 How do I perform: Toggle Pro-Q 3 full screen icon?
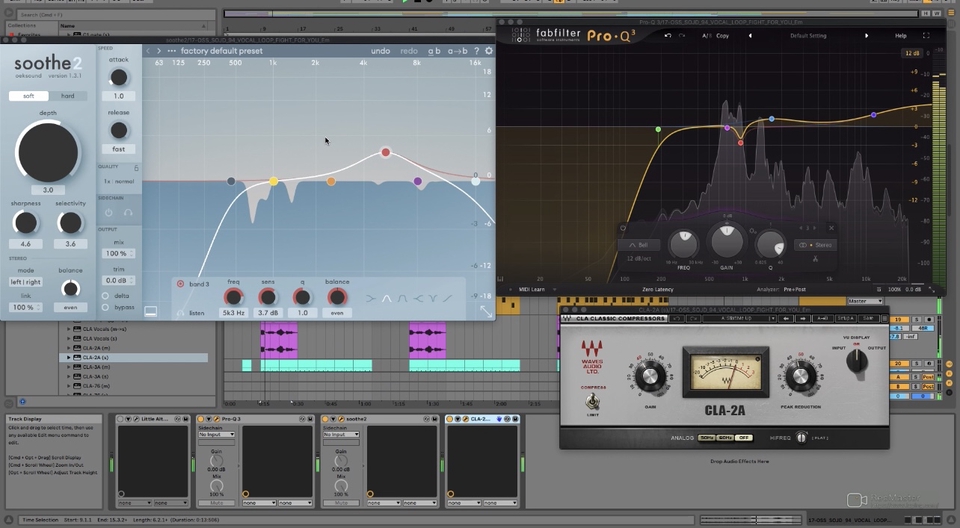tap(926, 36)
